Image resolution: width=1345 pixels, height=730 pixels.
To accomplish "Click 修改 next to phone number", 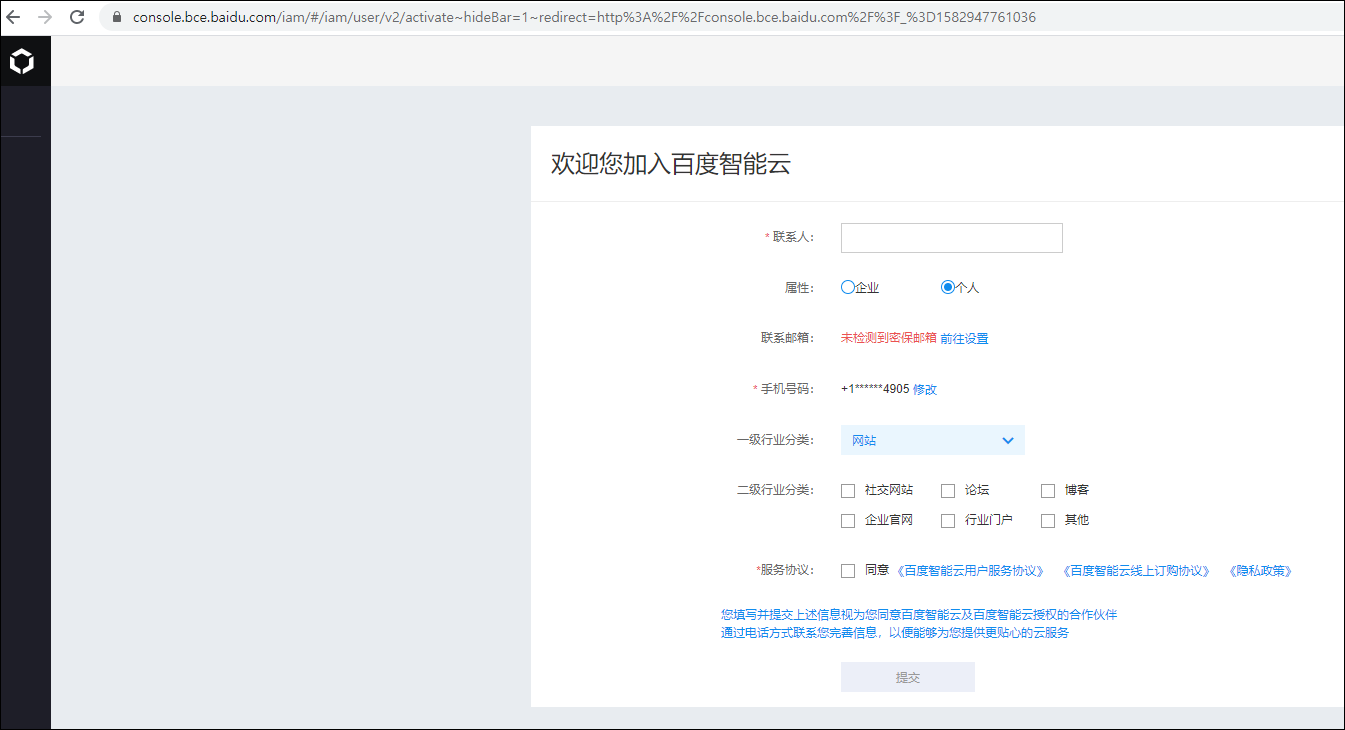I will (x=925, y=389).
